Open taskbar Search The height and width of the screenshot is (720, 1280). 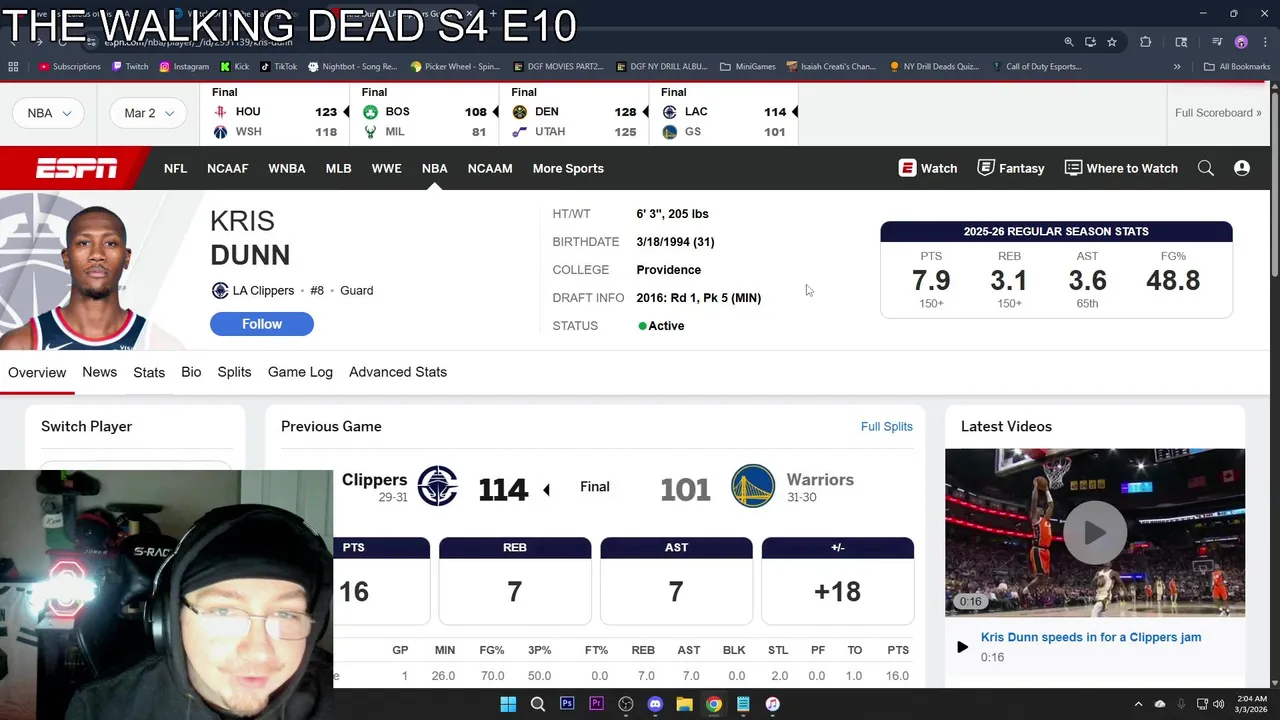click(x=538, y=704)
